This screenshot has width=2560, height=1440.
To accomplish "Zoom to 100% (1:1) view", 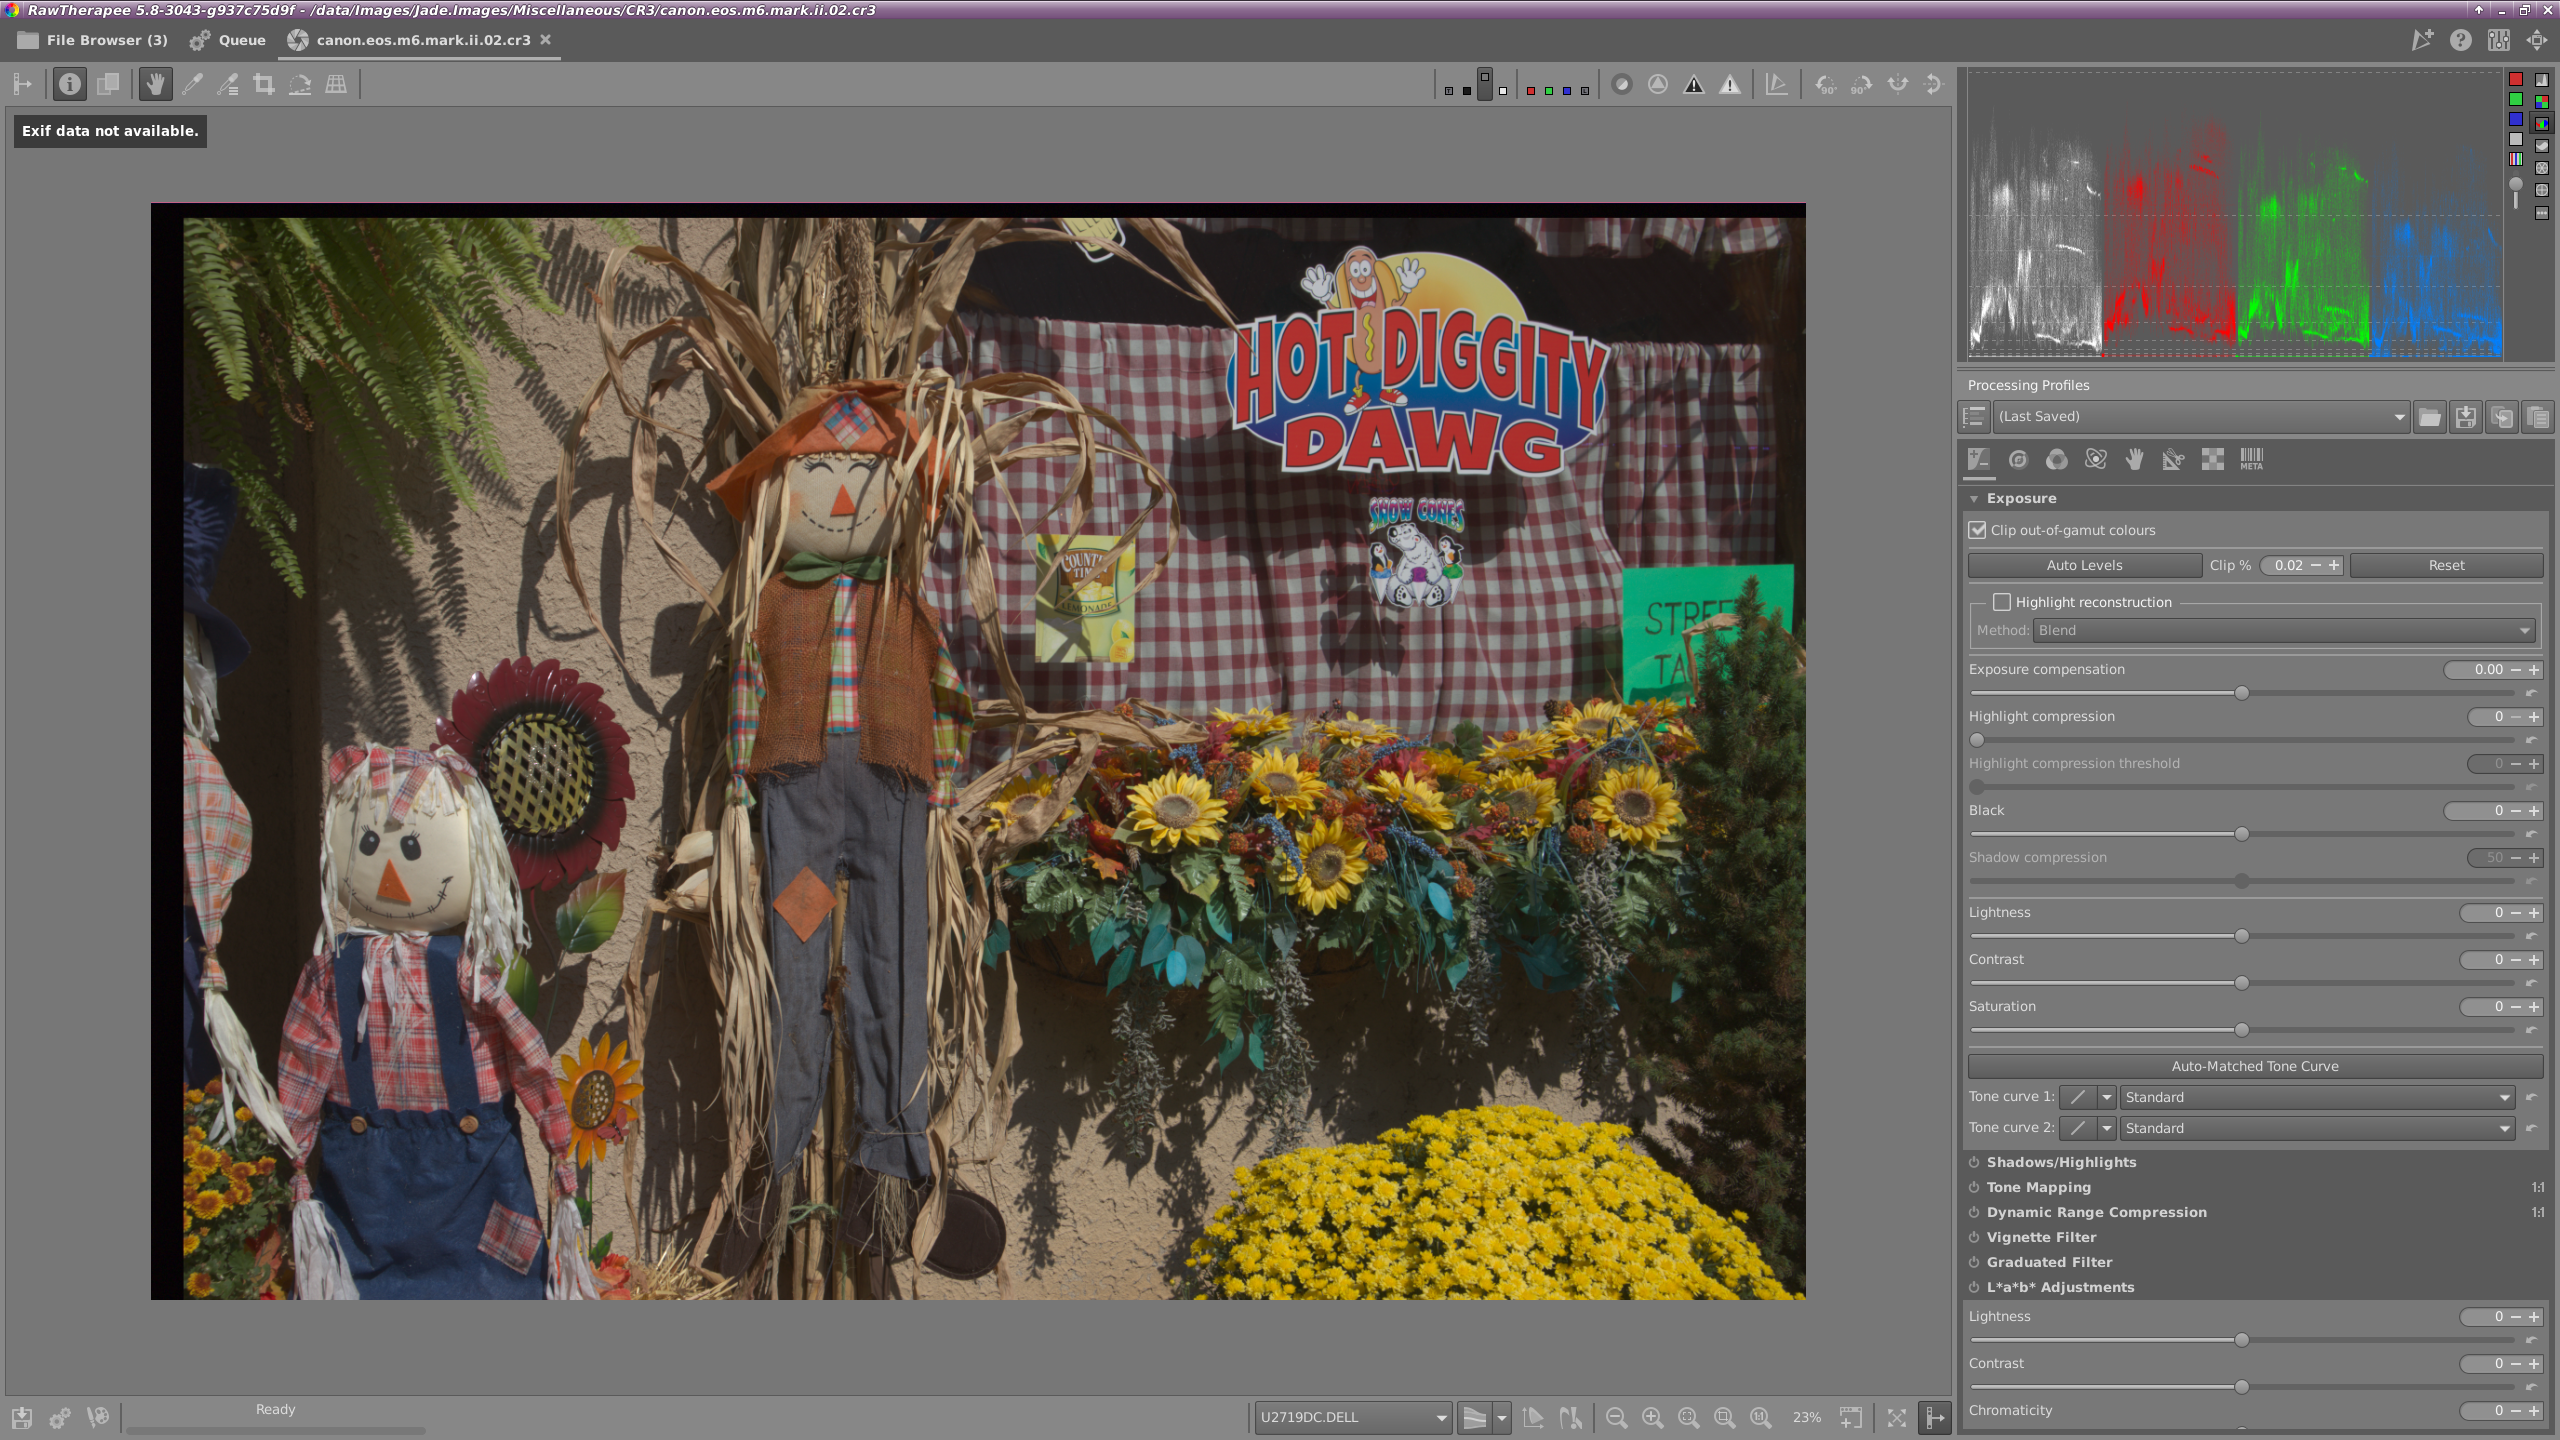I will pyautogui.click(x=1760, y=1418).
